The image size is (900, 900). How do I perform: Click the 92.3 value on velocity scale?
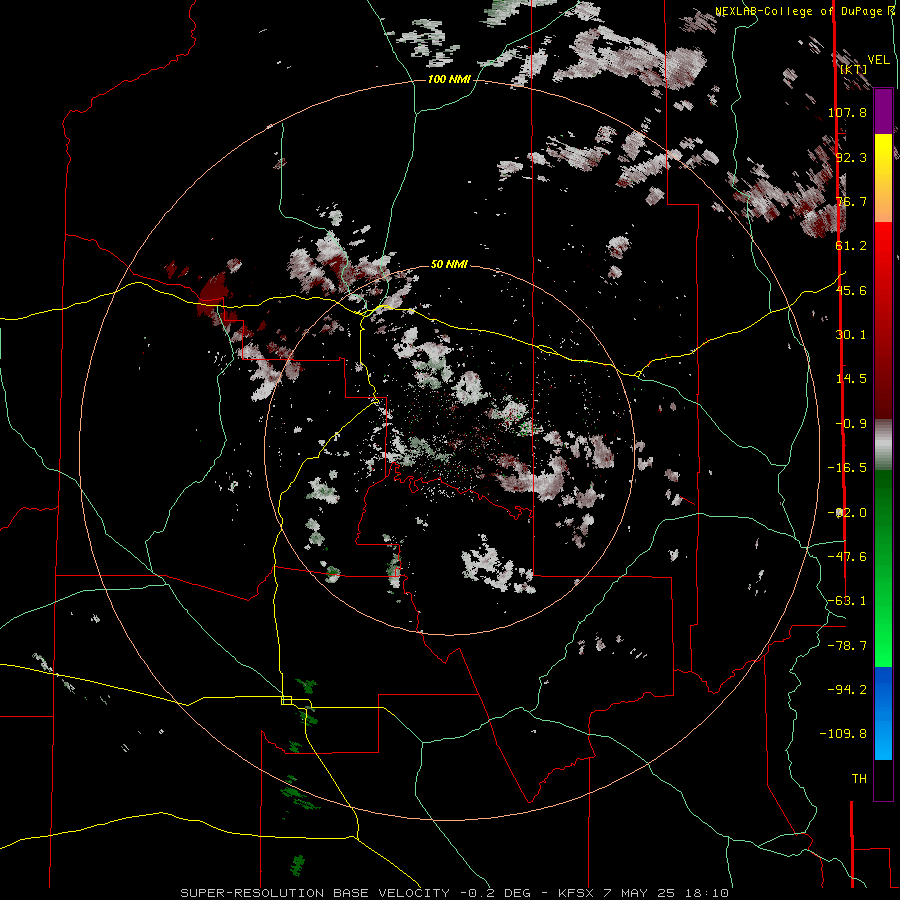(x=851, y=157)
